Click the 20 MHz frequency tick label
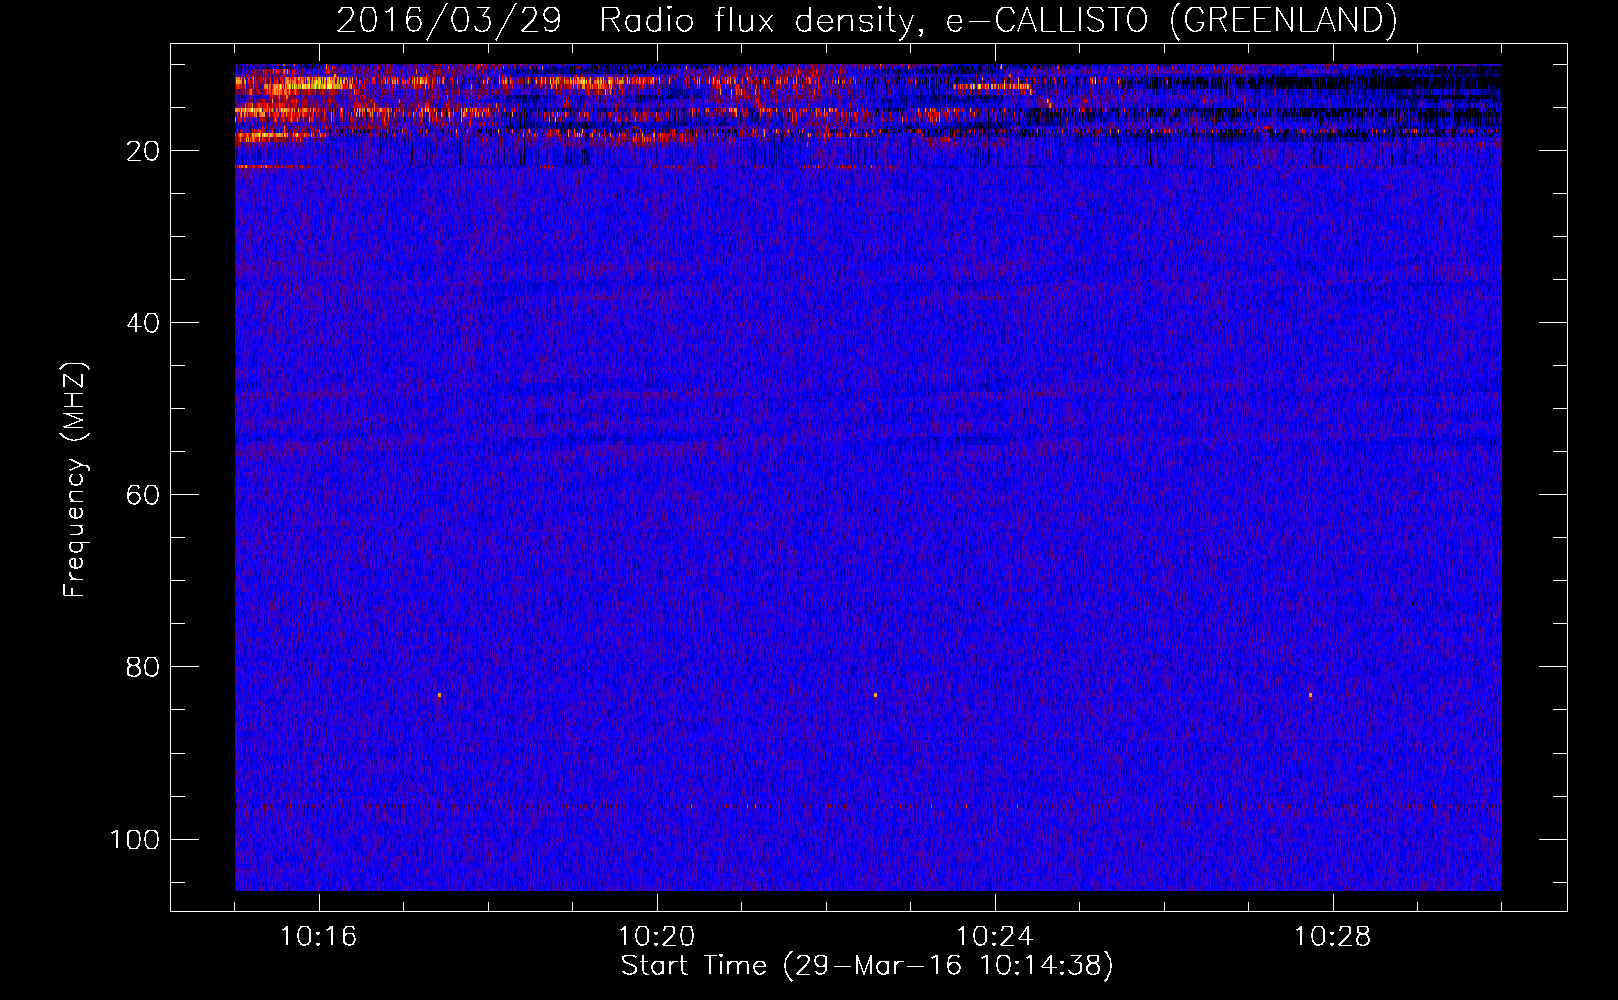 click(143, 151)
